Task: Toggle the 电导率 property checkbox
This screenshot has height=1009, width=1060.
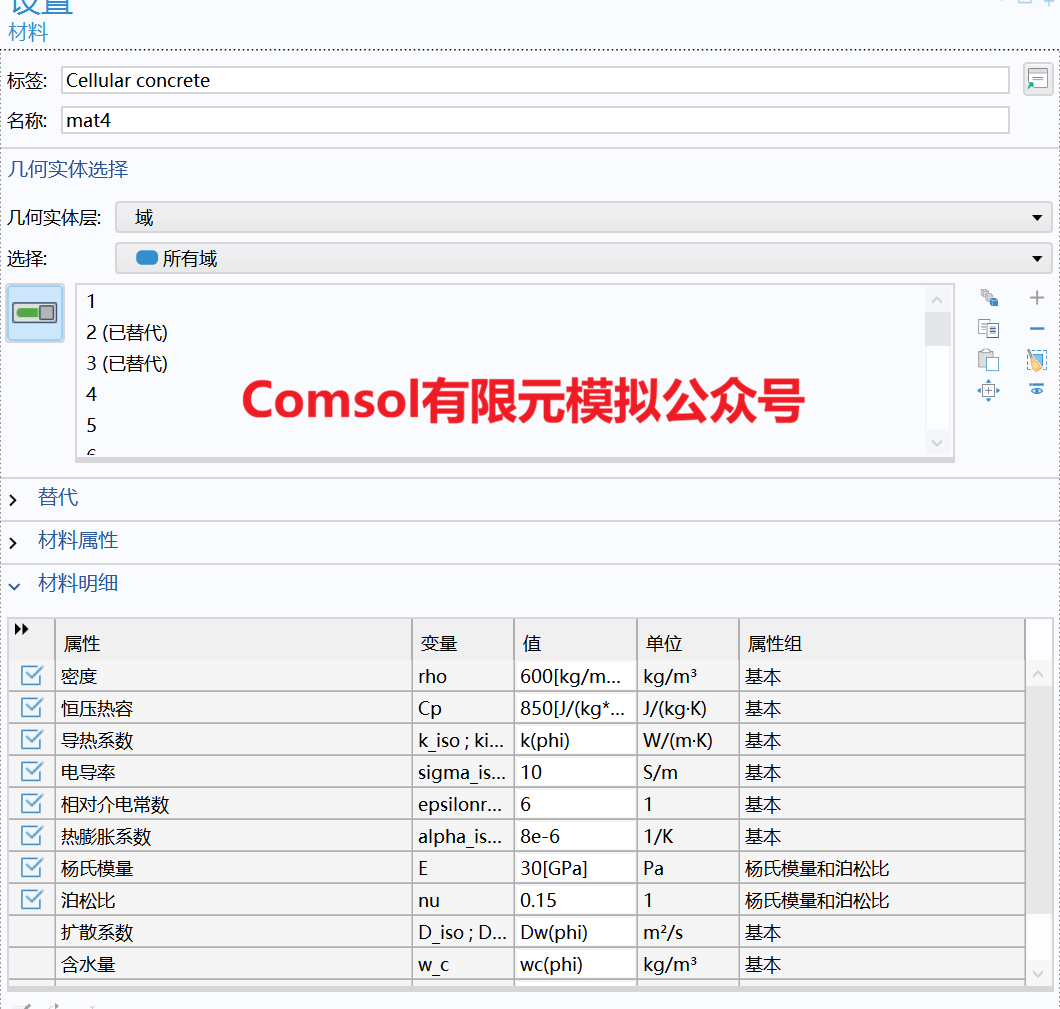Action: [x=31, y=771]
